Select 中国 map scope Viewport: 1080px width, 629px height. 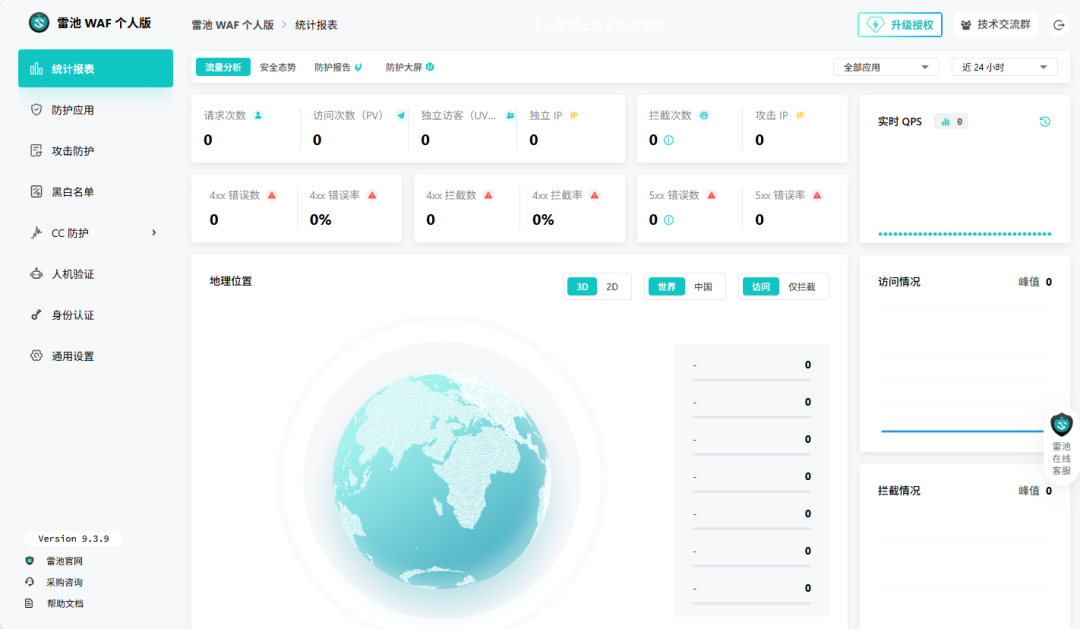coord(703,287)
